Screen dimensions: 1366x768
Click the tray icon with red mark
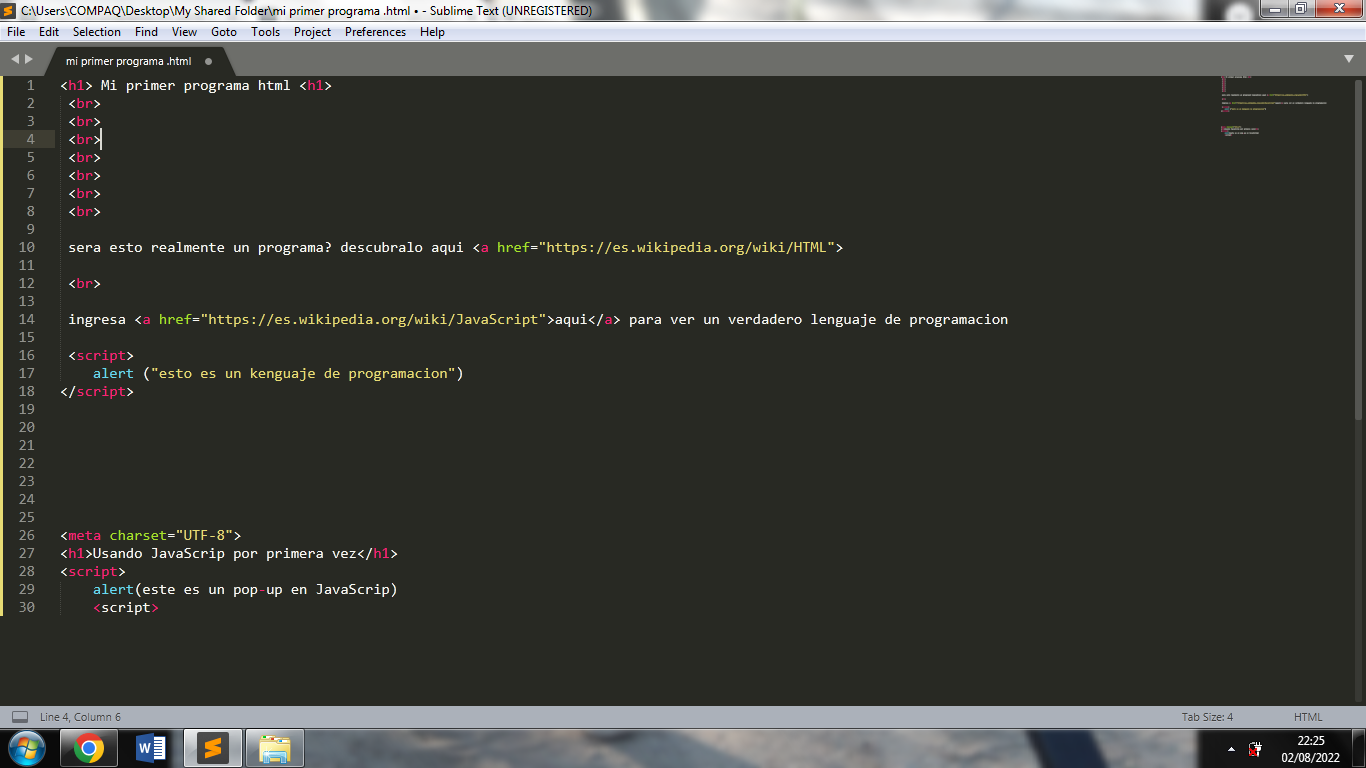(1255, 749)
